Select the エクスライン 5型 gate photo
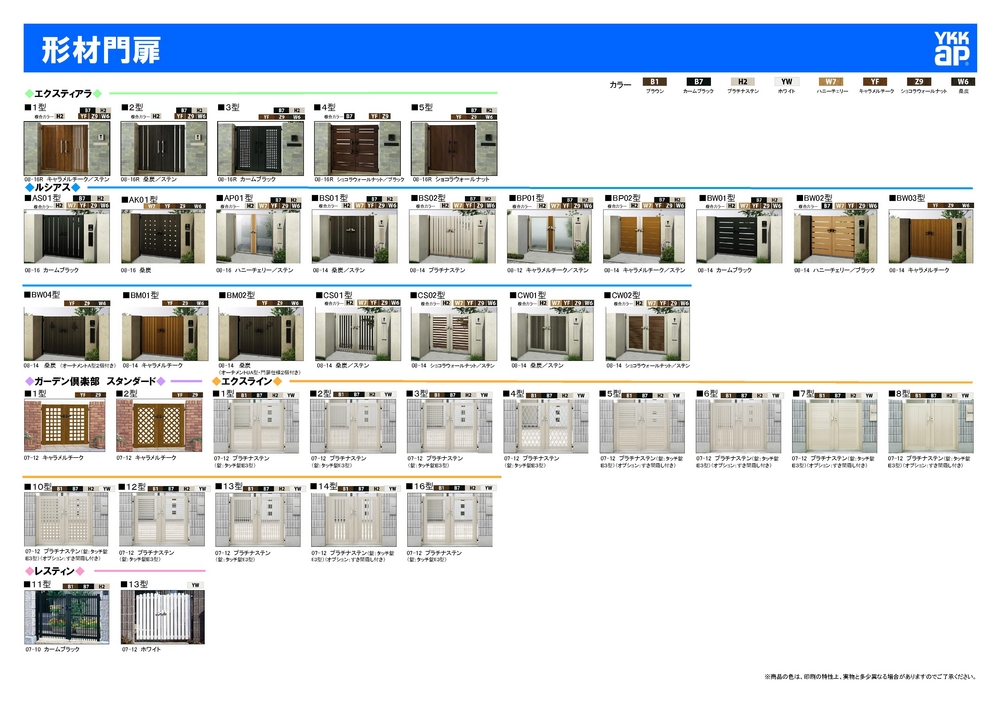The height and width of the screenshot is (707, 1000). 642,426
